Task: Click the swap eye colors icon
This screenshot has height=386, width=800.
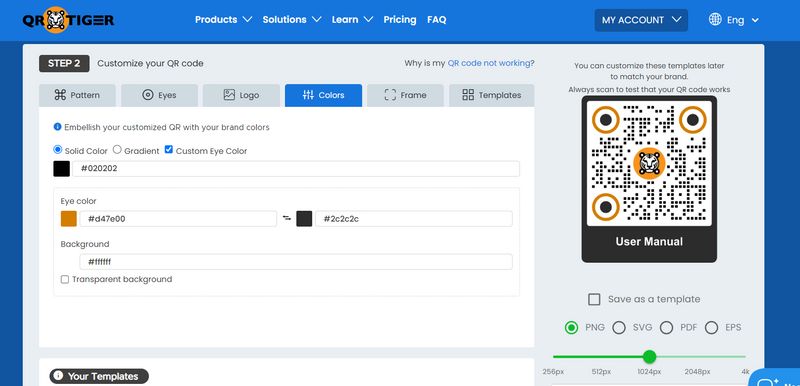Action: 287,218
